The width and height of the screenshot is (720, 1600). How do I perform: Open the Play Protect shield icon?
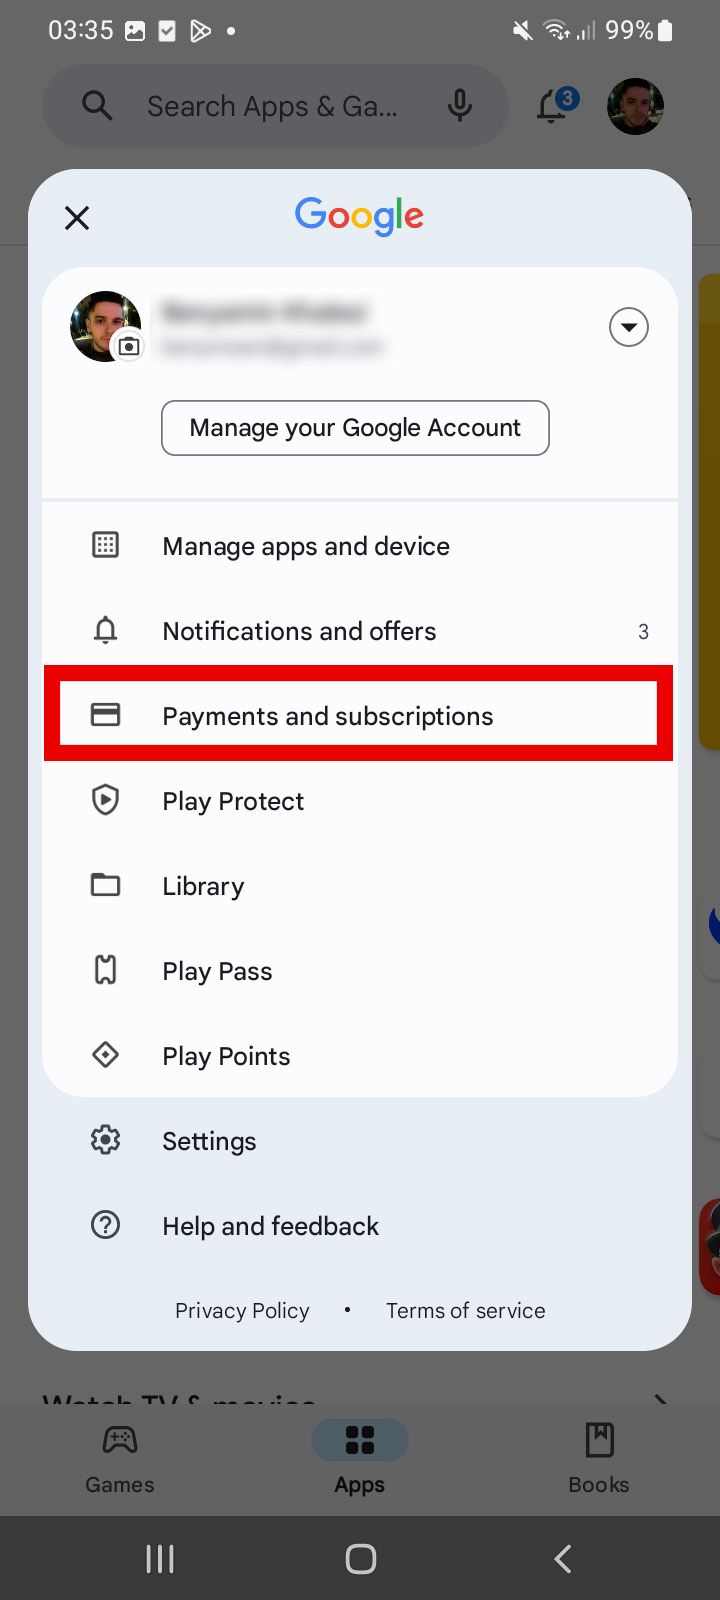coord(105,800)
